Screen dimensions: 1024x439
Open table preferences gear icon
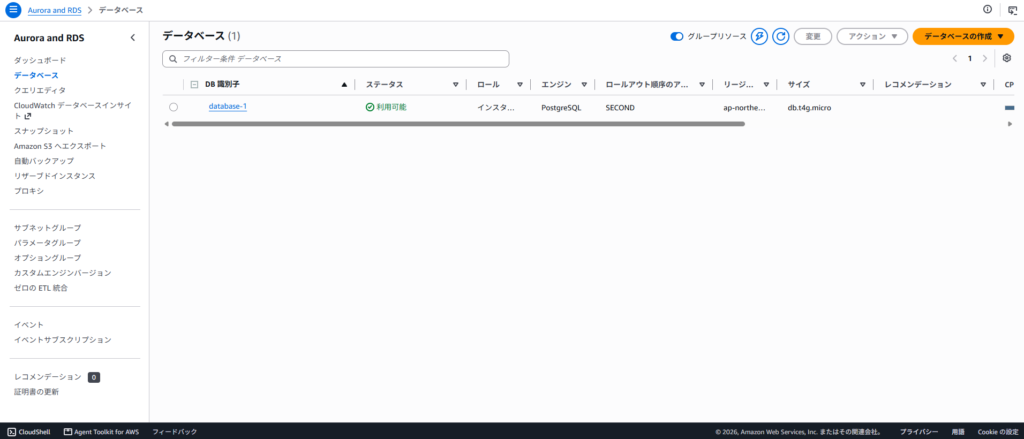(x=1006, y=58)
